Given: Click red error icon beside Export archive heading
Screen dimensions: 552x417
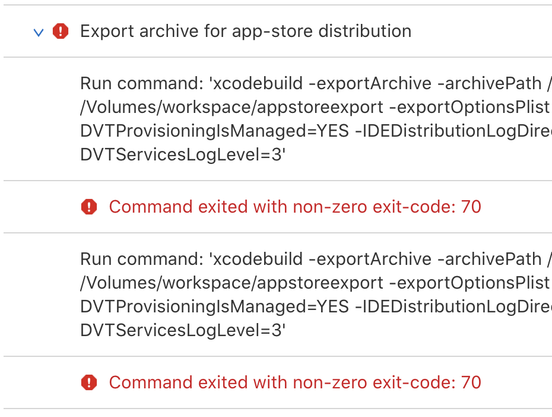Looking at the screenshot, I should [x=61, y=31].
